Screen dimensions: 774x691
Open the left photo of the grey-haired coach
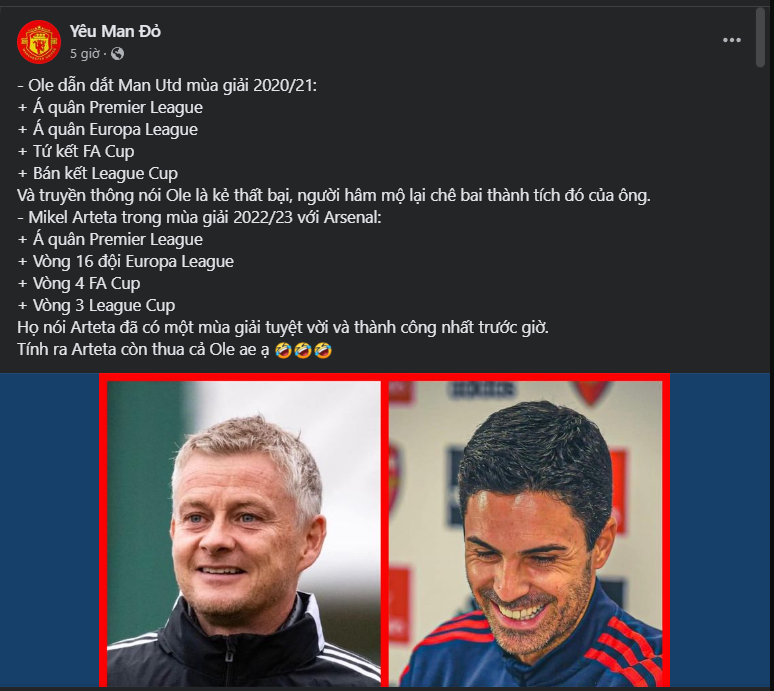244,533
